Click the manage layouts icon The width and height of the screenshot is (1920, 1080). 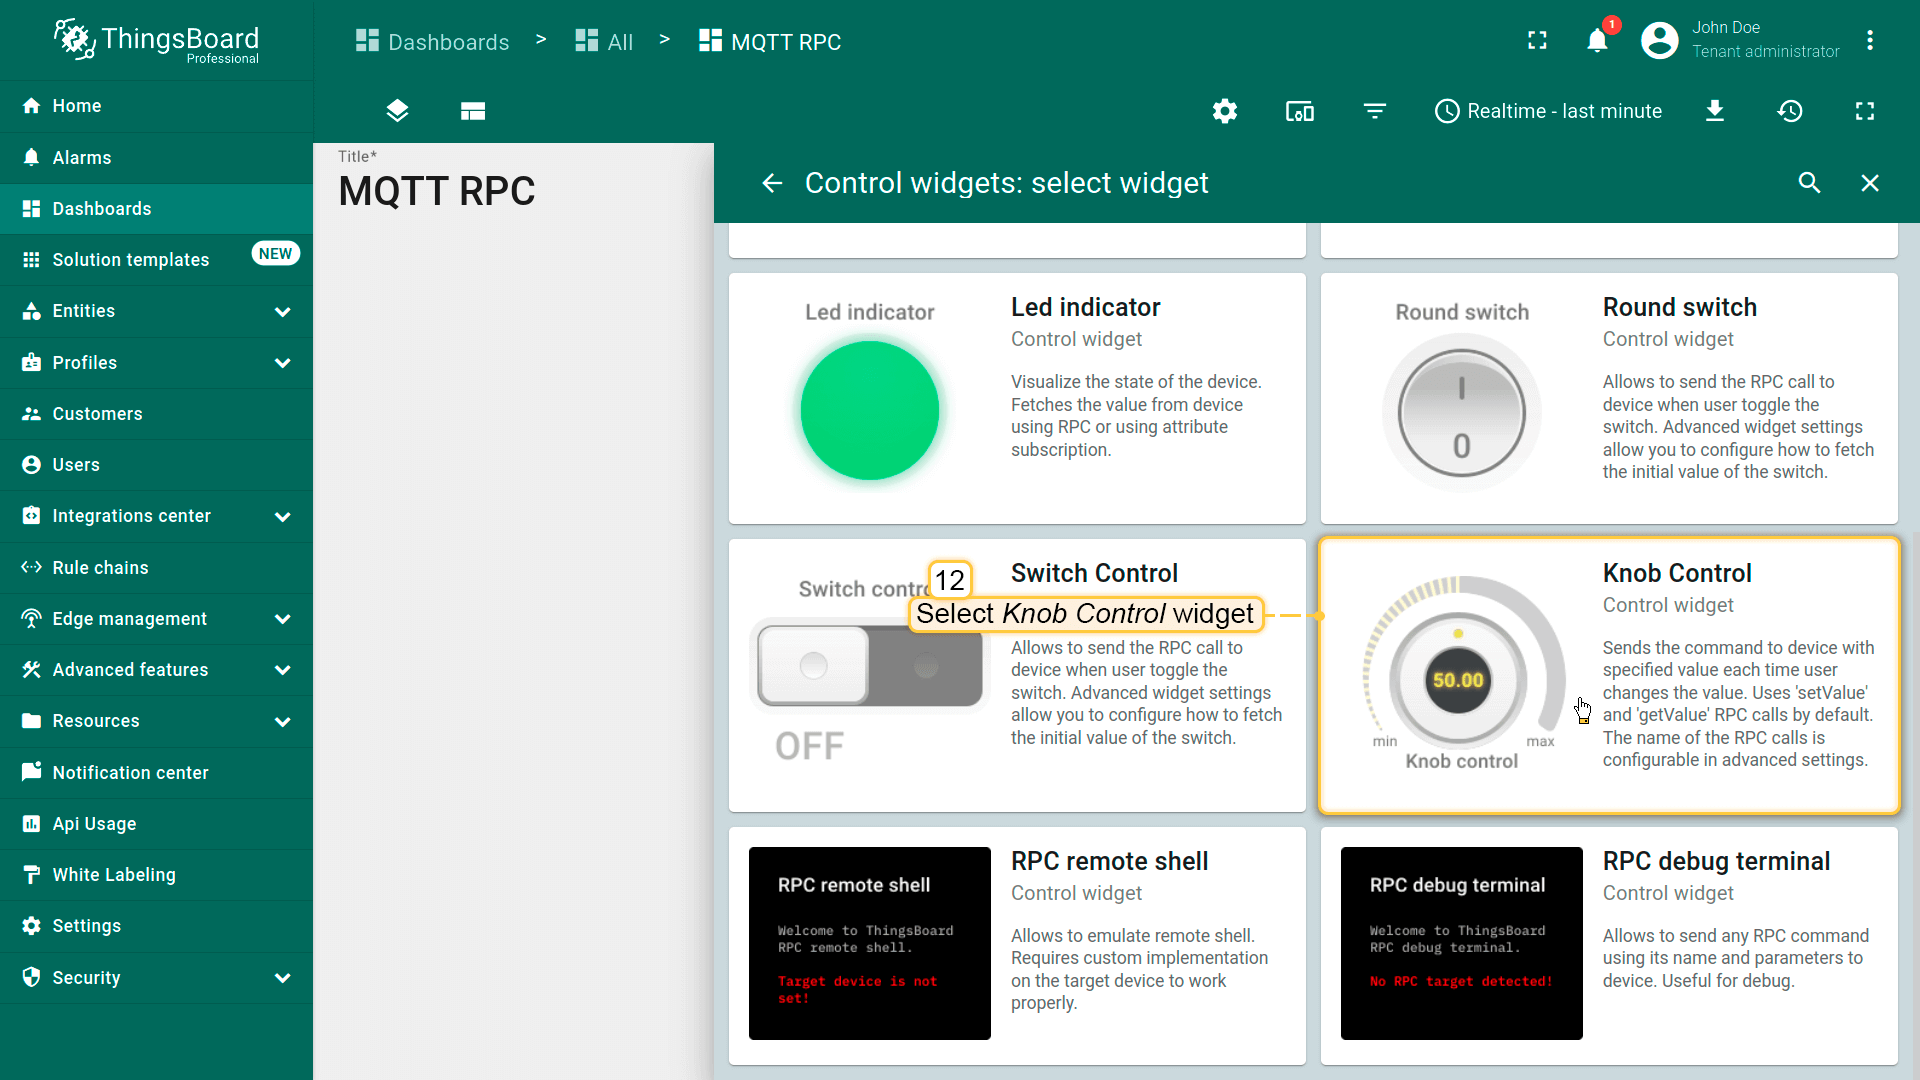[x=473, y=111]
